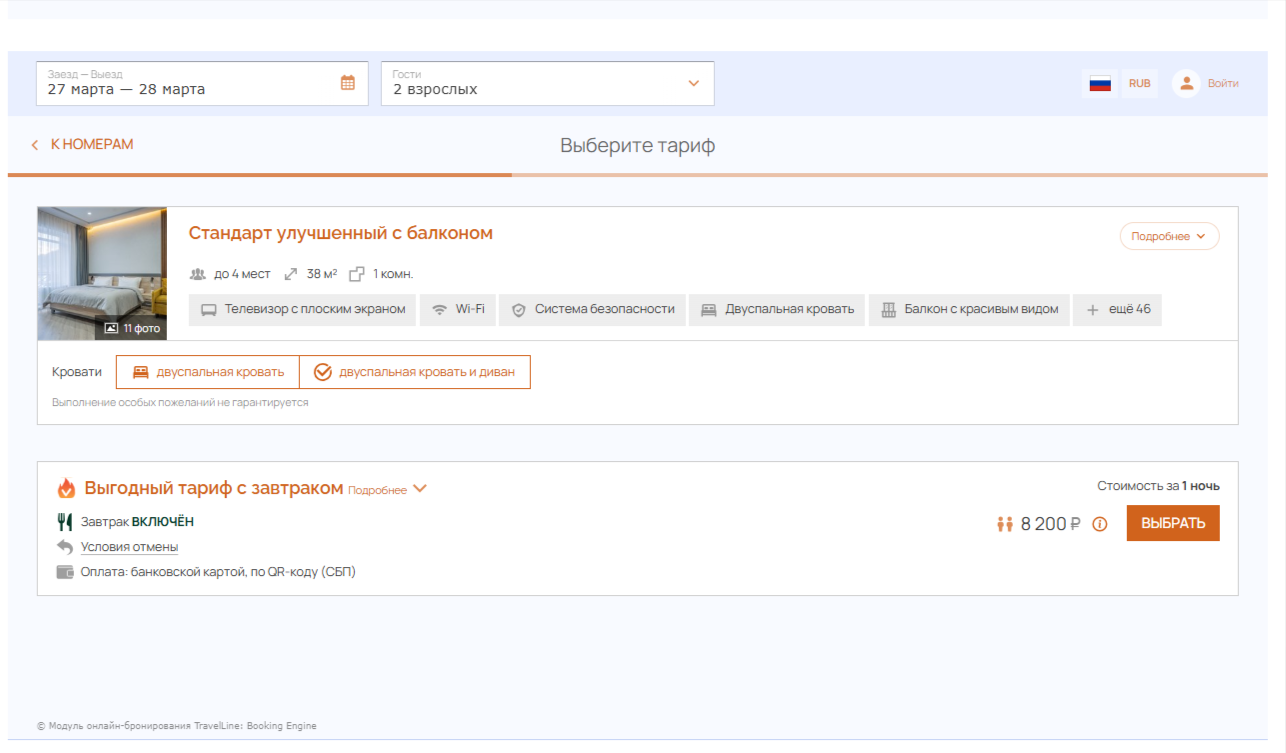The width and height of the screenshot is (1286, 753).
Task: Open the Условия отмены link
Action: [129, 547]
